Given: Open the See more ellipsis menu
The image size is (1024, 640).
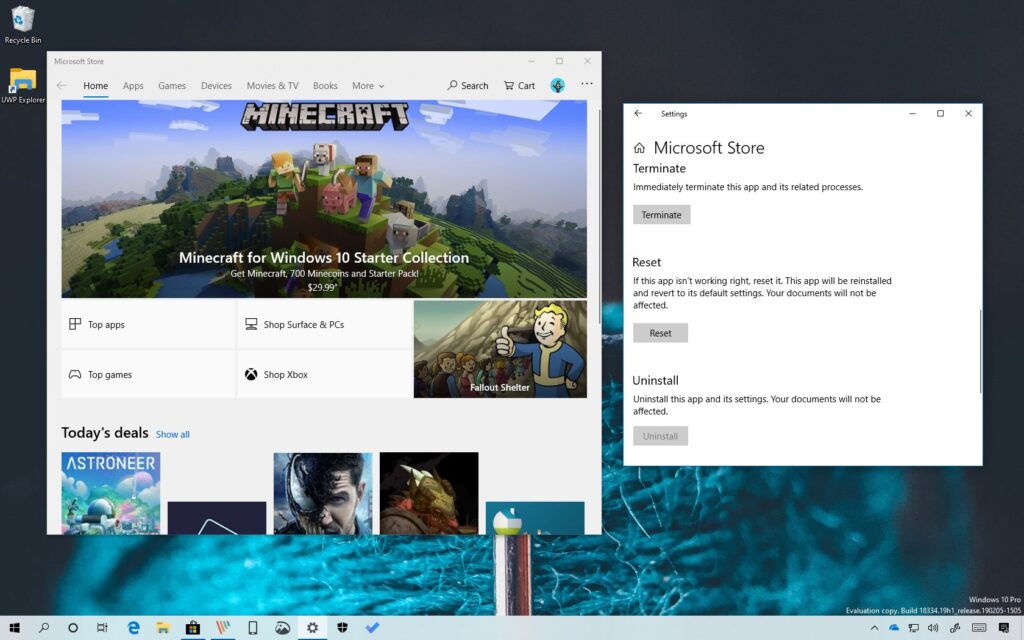Looking at the screenshot, I should tap(586, 85).
